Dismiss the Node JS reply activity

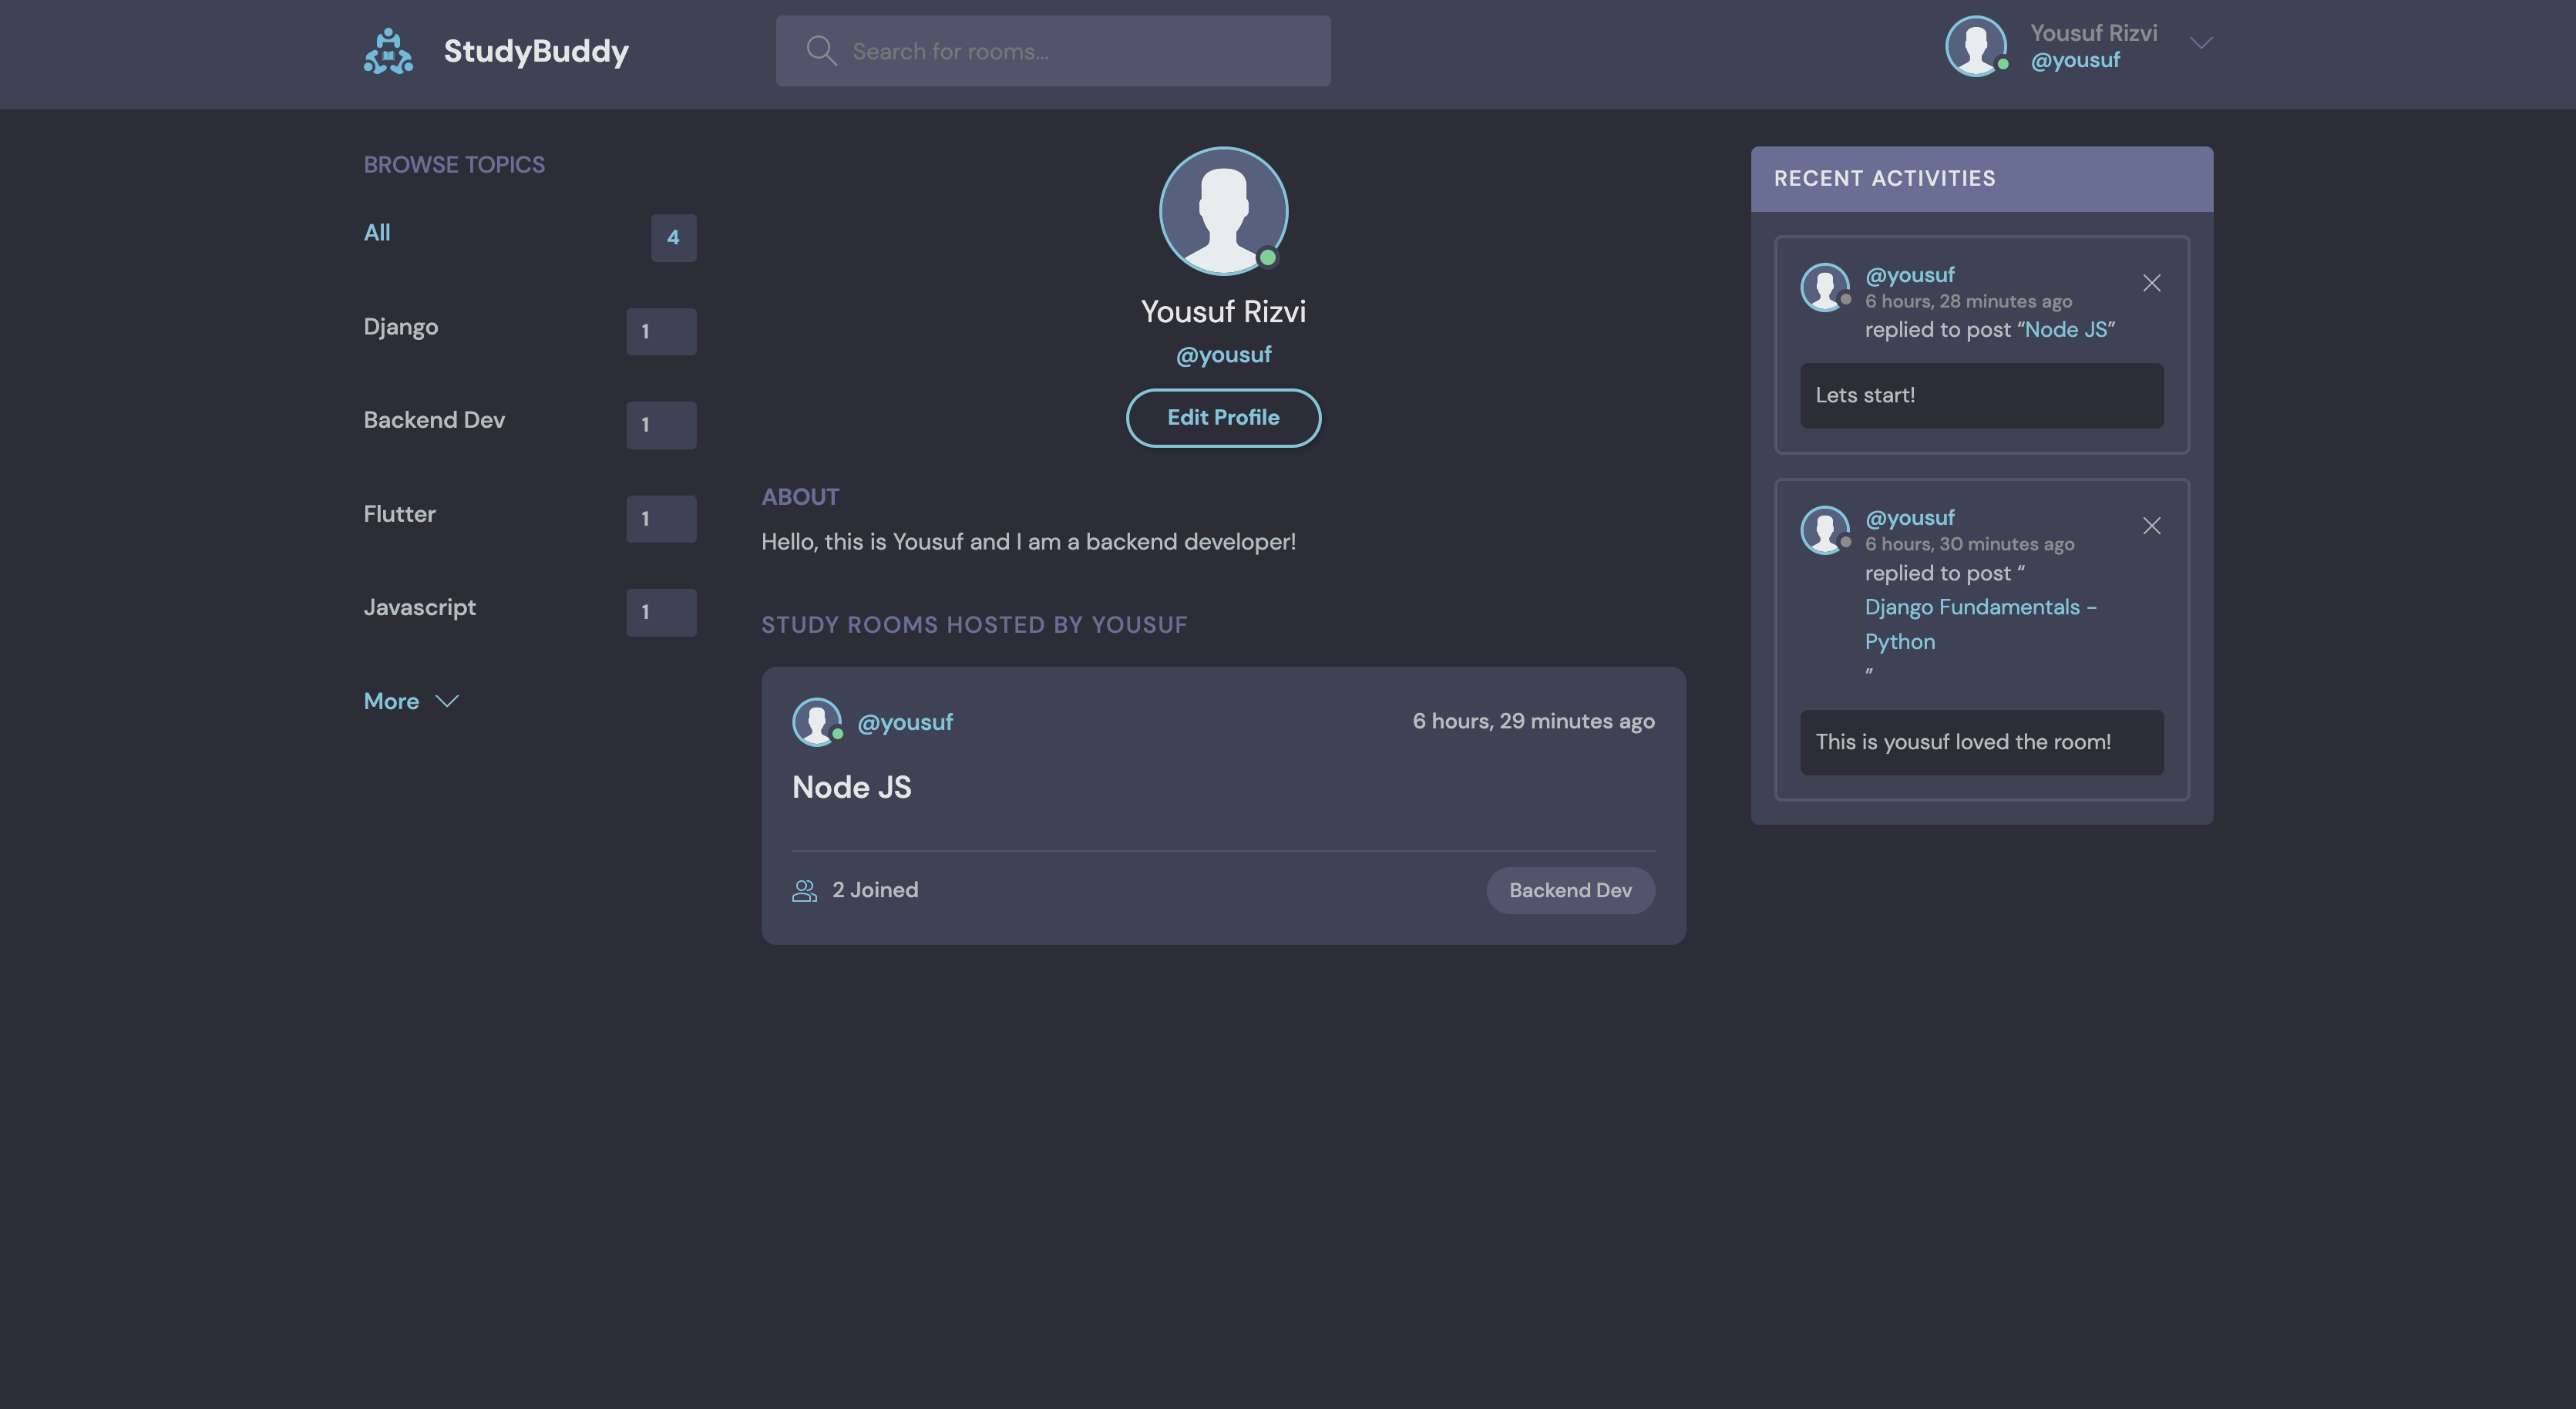click(x=2151, y=283)
